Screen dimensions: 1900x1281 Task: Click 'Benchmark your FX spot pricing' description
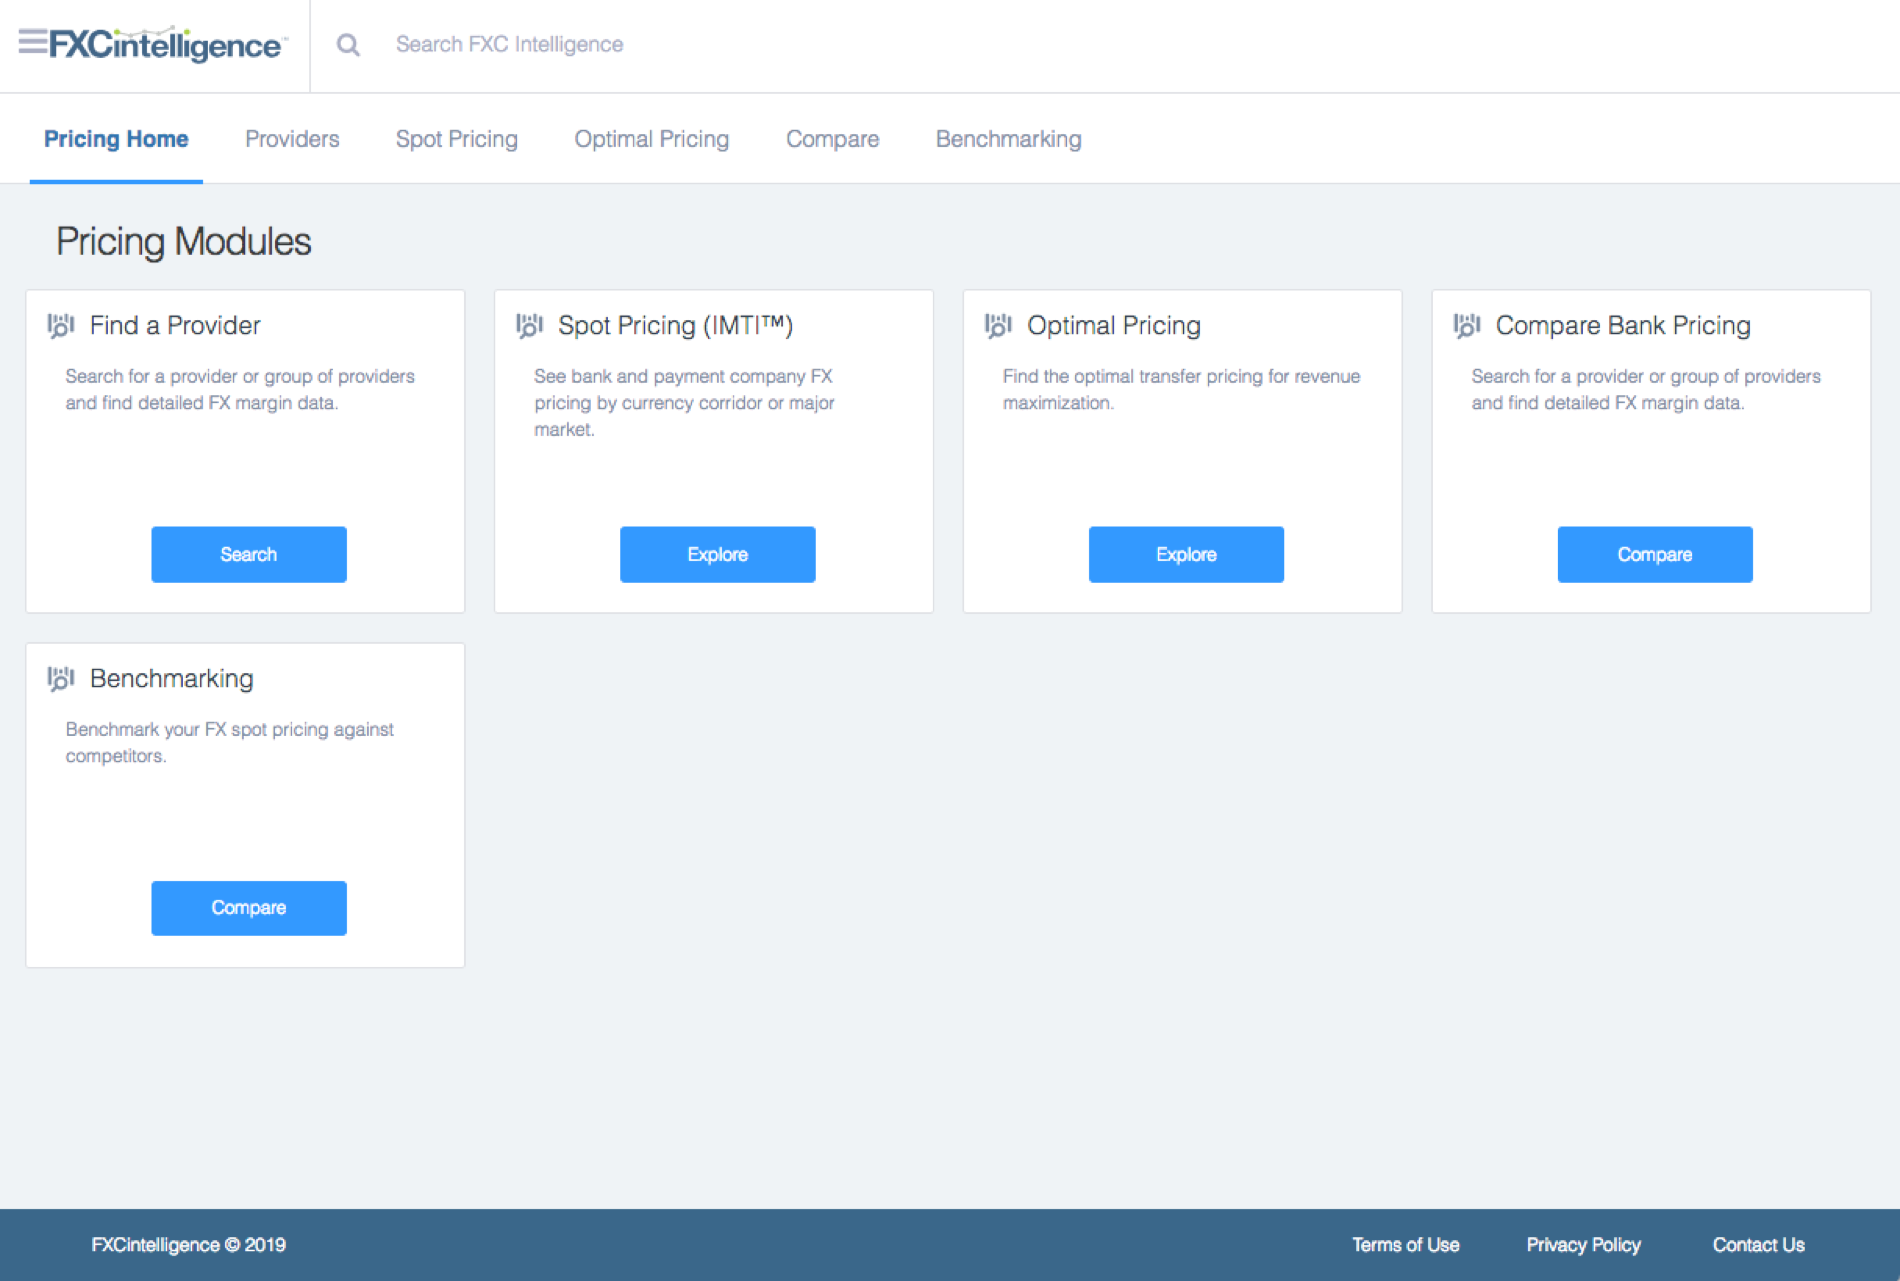[230, 742]
